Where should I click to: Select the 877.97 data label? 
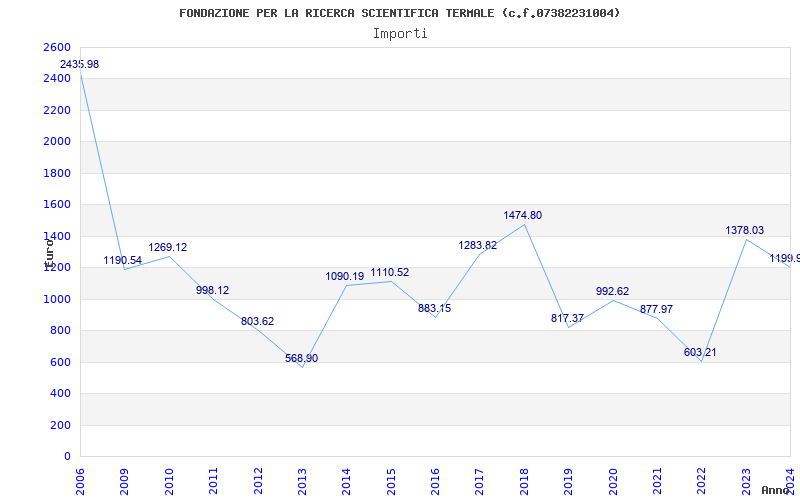pyautogui.click(x=656, y=309)
